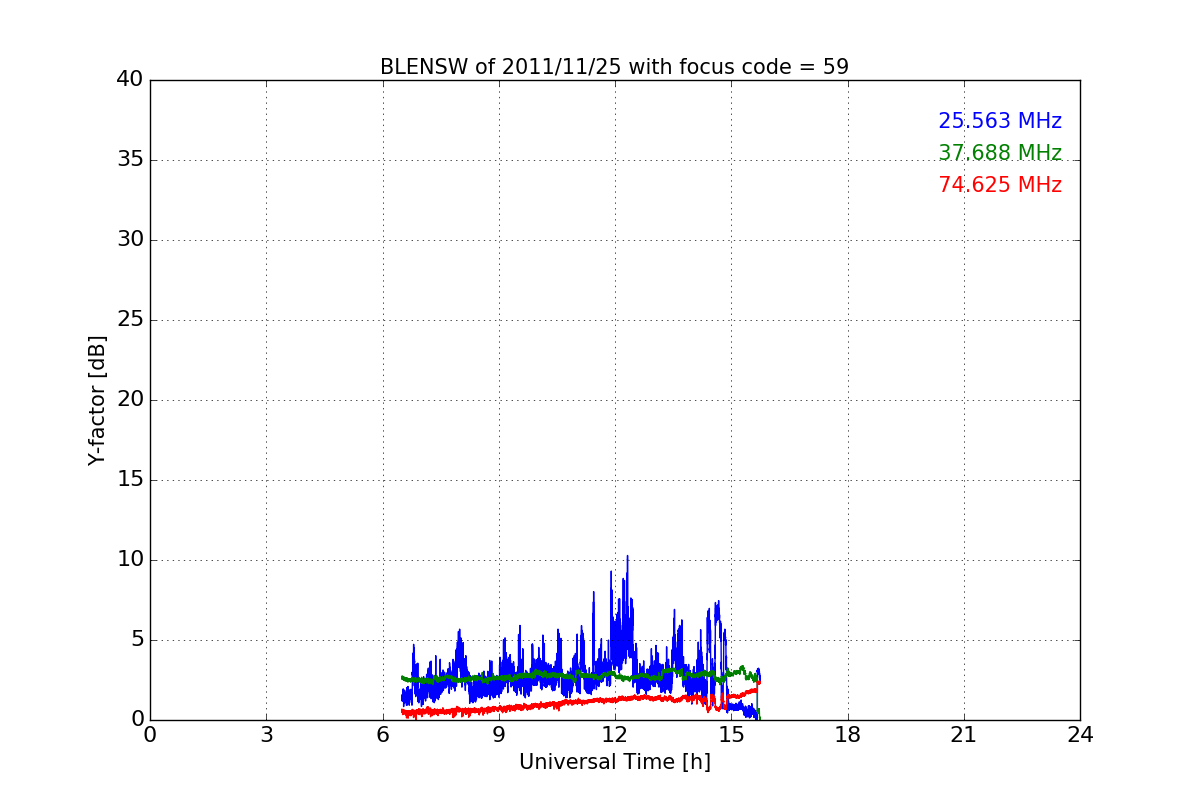Click the 'Universal Time [h]' axis label

pyautogui.click(x=614, y=762)
